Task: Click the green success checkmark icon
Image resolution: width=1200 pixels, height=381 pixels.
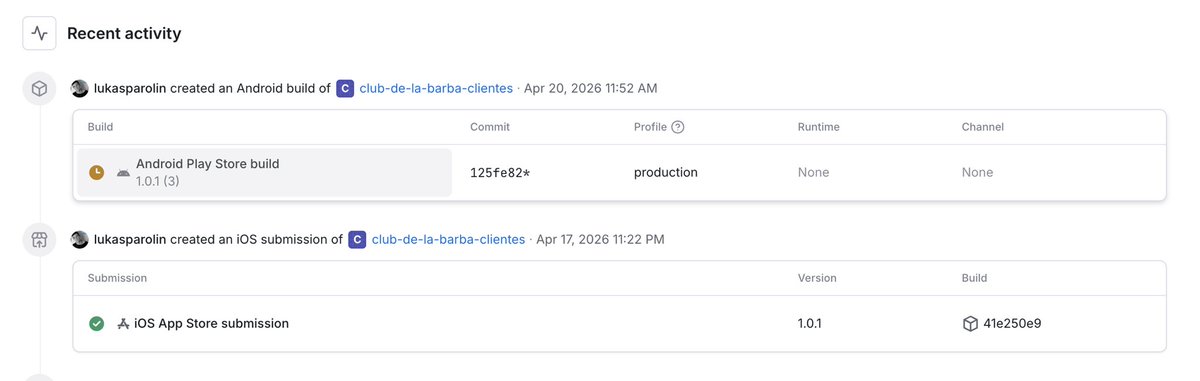Action: click(x=97, y=323)
